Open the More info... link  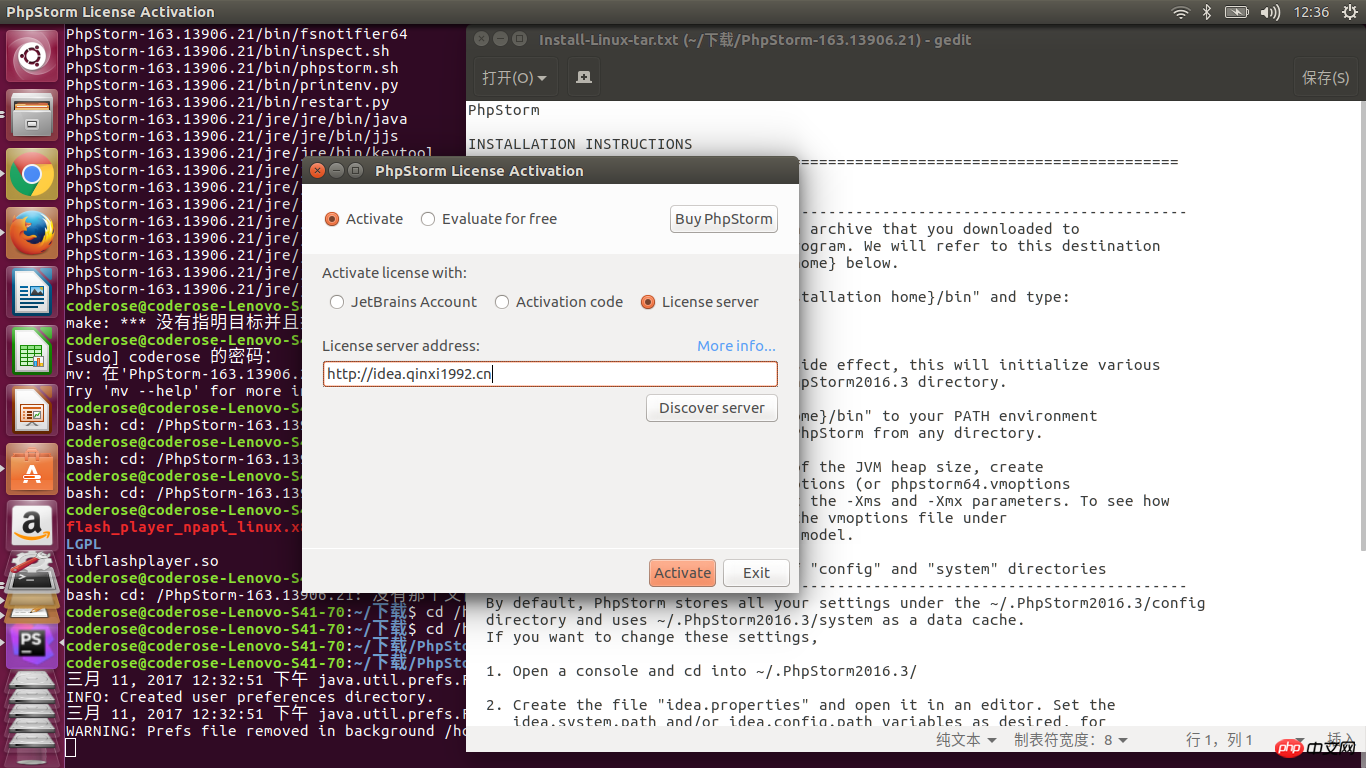[736, 346]
